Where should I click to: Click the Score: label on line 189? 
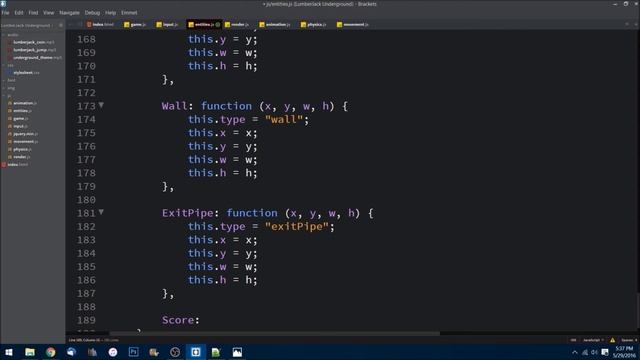(180, 320)
